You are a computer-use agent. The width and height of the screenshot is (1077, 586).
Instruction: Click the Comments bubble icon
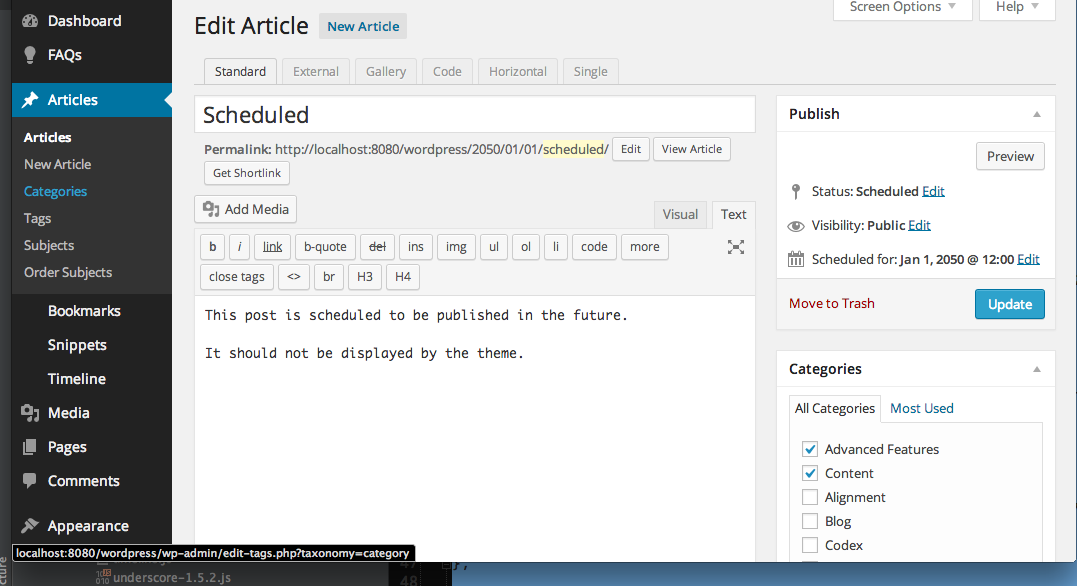[30, 480]
